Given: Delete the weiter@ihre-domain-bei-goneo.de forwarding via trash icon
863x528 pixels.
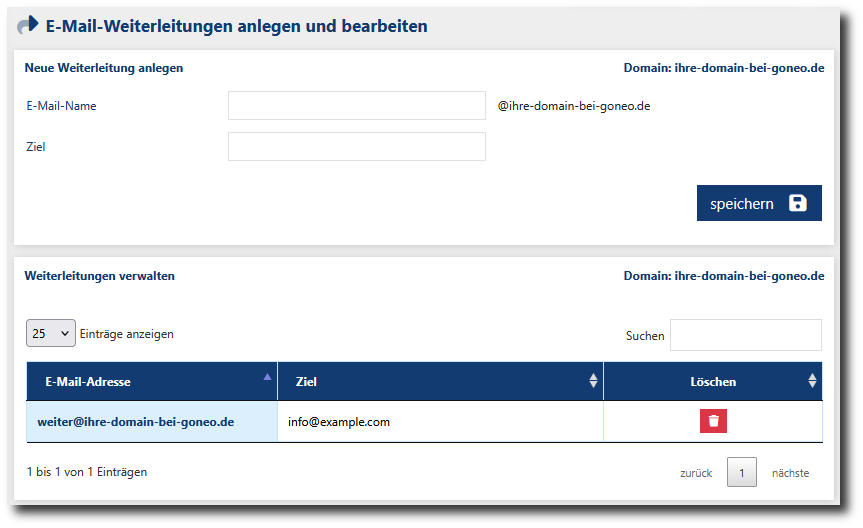Looking at the screenshot, I should coord(713,421).
